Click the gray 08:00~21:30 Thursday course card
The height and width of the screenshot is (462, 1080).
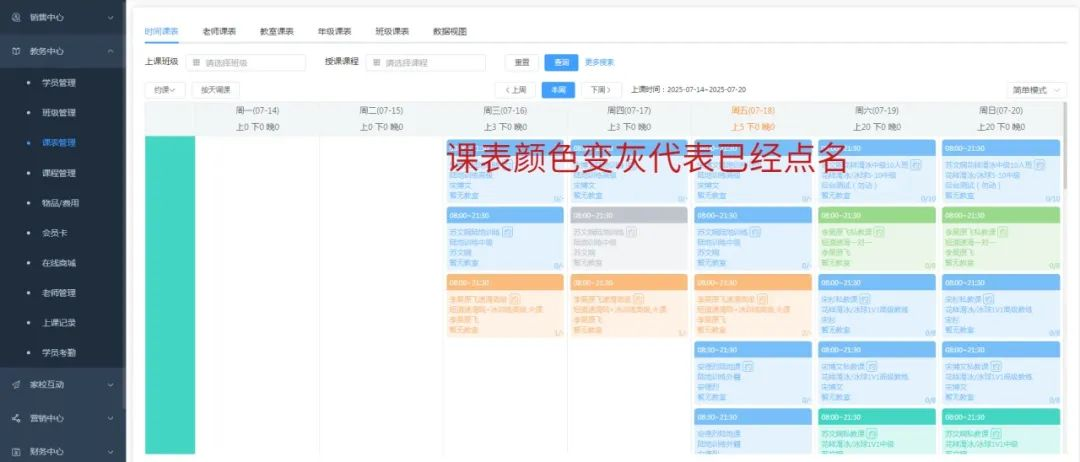coord(629,238)
